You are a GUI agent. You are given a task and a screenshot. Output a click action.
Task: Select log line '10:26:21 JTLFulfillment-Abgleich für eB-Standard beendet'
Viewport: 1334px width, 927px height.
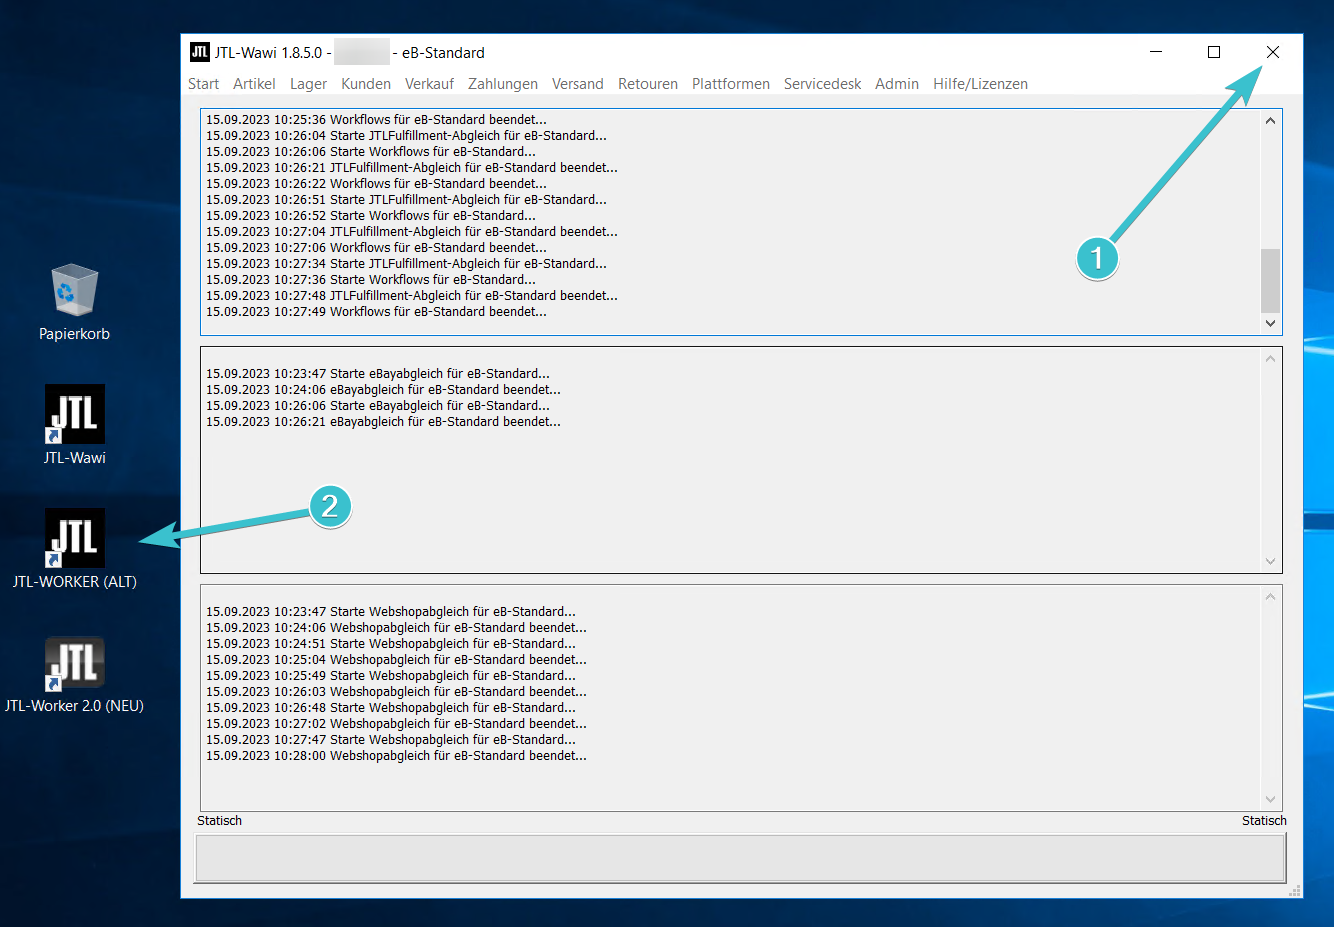coord(412,168)
